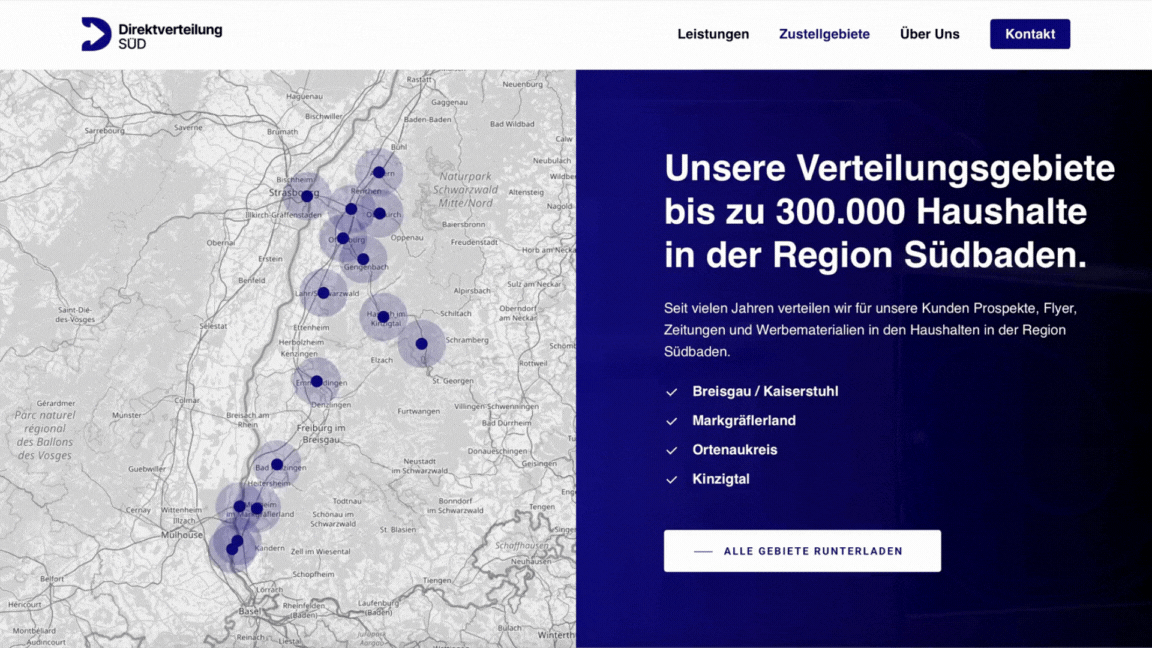Click the checkmark beside Kinzigtal
The image size is (1152, 648).
[x=672, y=480]
